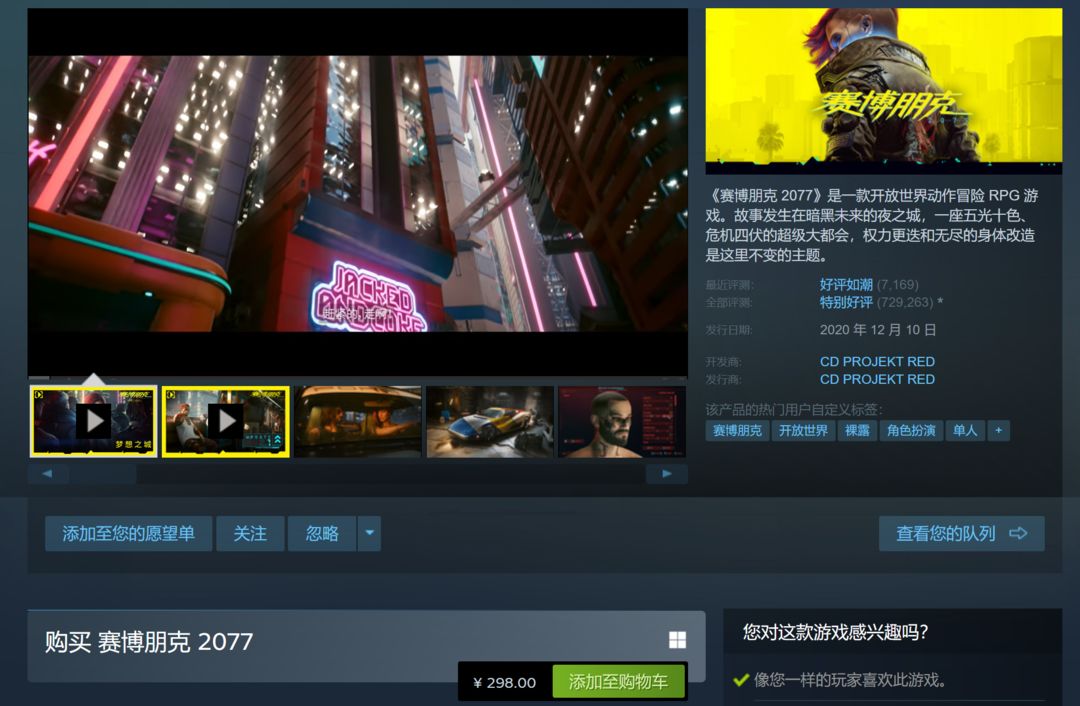Open the car interior screenshot thumbnail

click(x=357, y=421)
